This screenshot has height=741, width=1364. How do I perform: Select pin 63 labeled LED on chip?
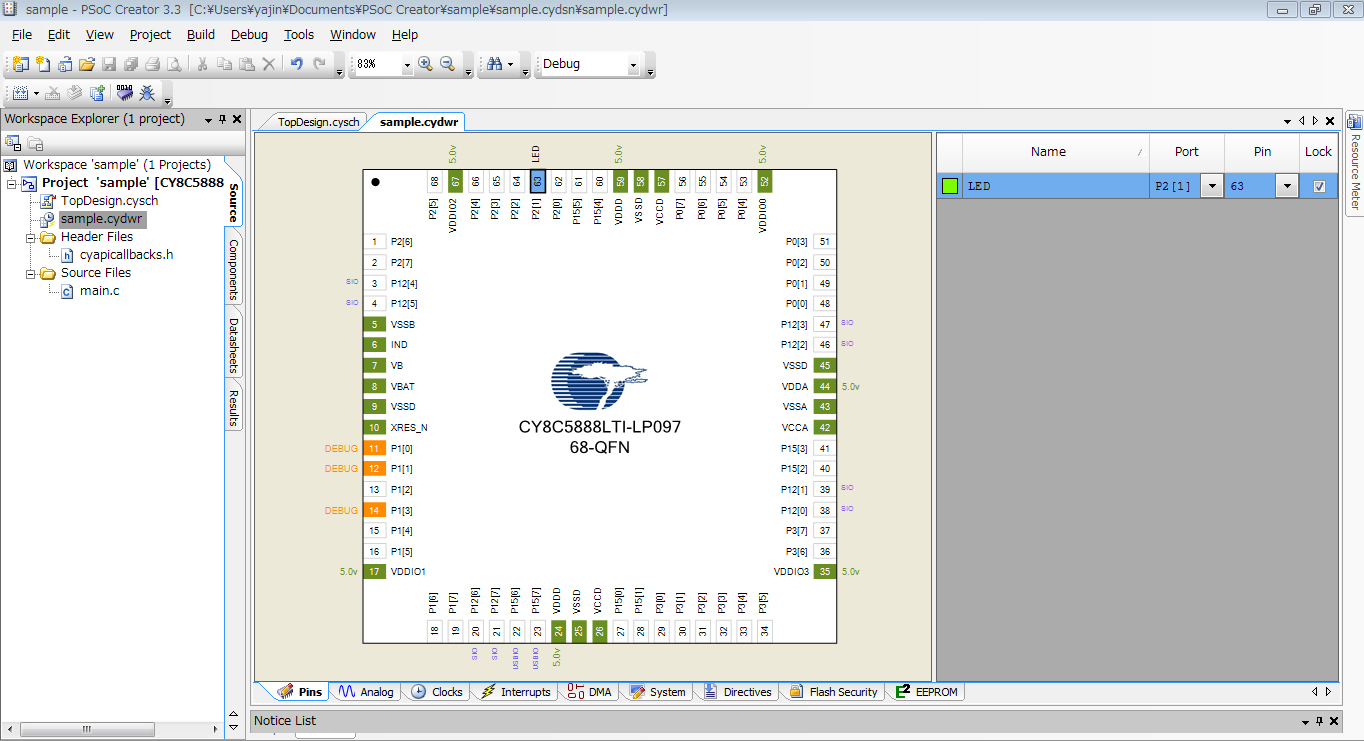(537, 182)
